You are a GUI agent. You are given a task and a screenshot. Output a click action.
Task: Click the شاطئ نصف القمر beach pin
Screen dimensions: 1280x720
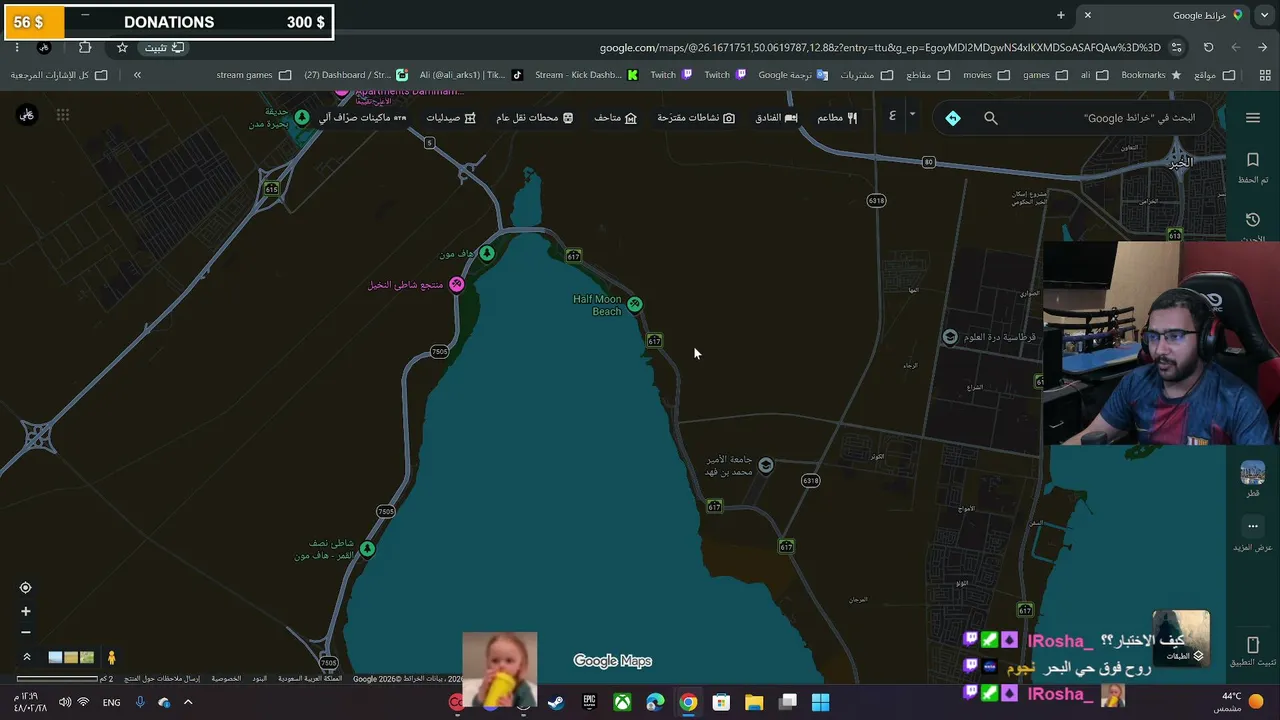(368, 549)
